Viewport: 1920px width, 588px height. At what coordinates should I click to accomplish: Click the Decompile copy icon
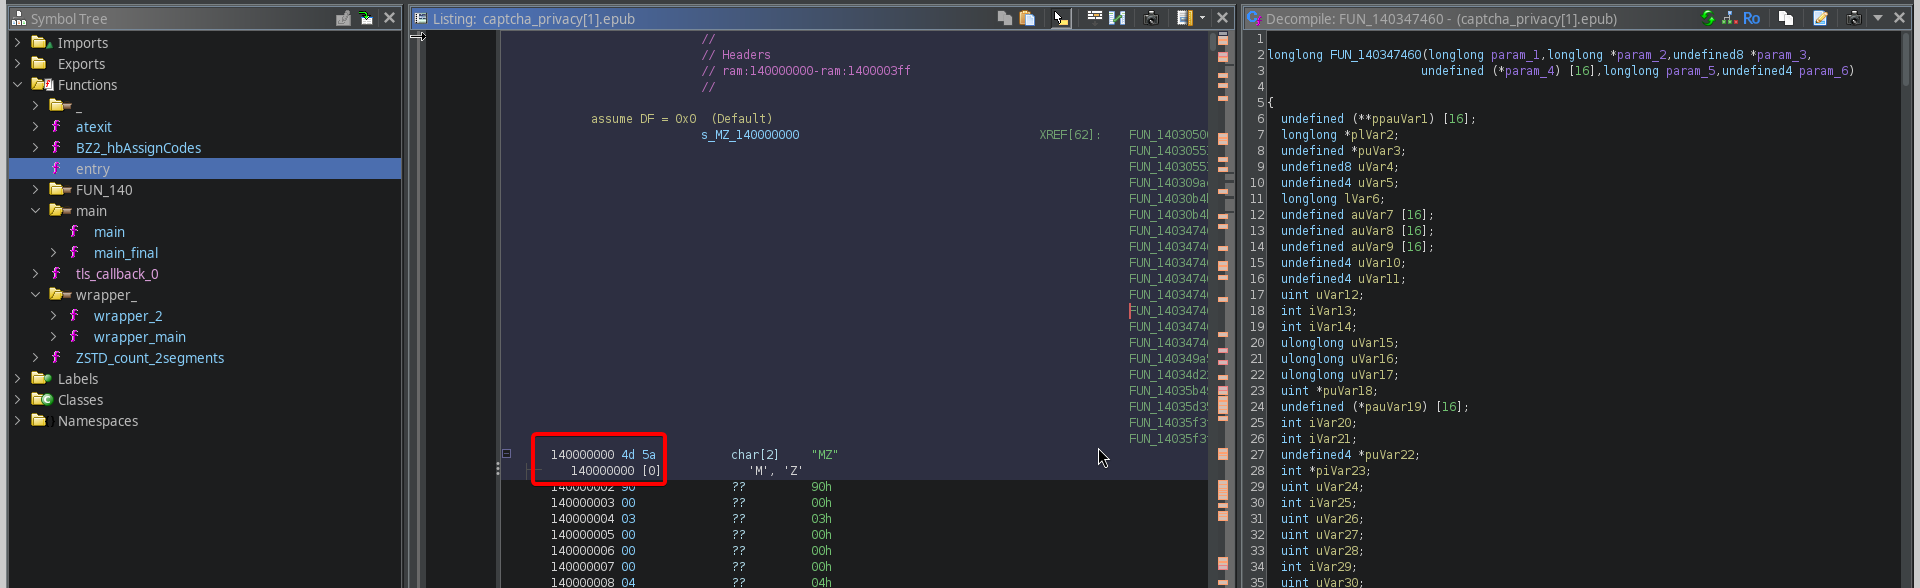pos(1786,18)
